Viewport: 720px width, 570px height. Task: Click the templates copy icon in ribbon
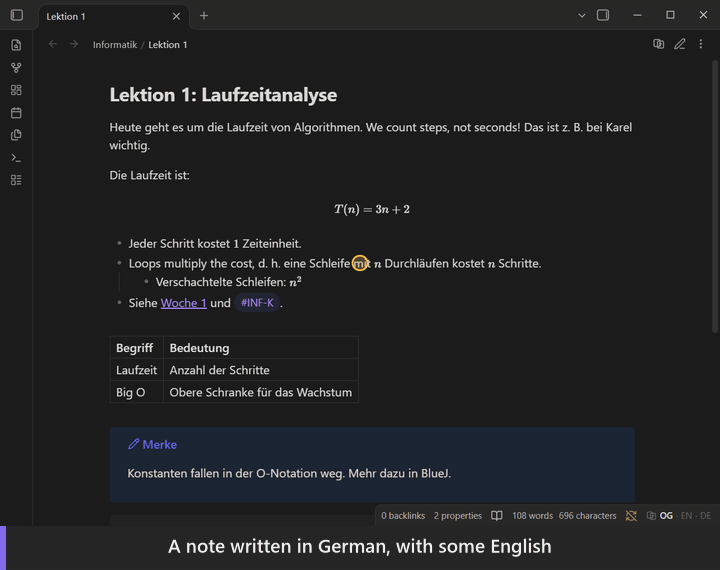(16, 135)
